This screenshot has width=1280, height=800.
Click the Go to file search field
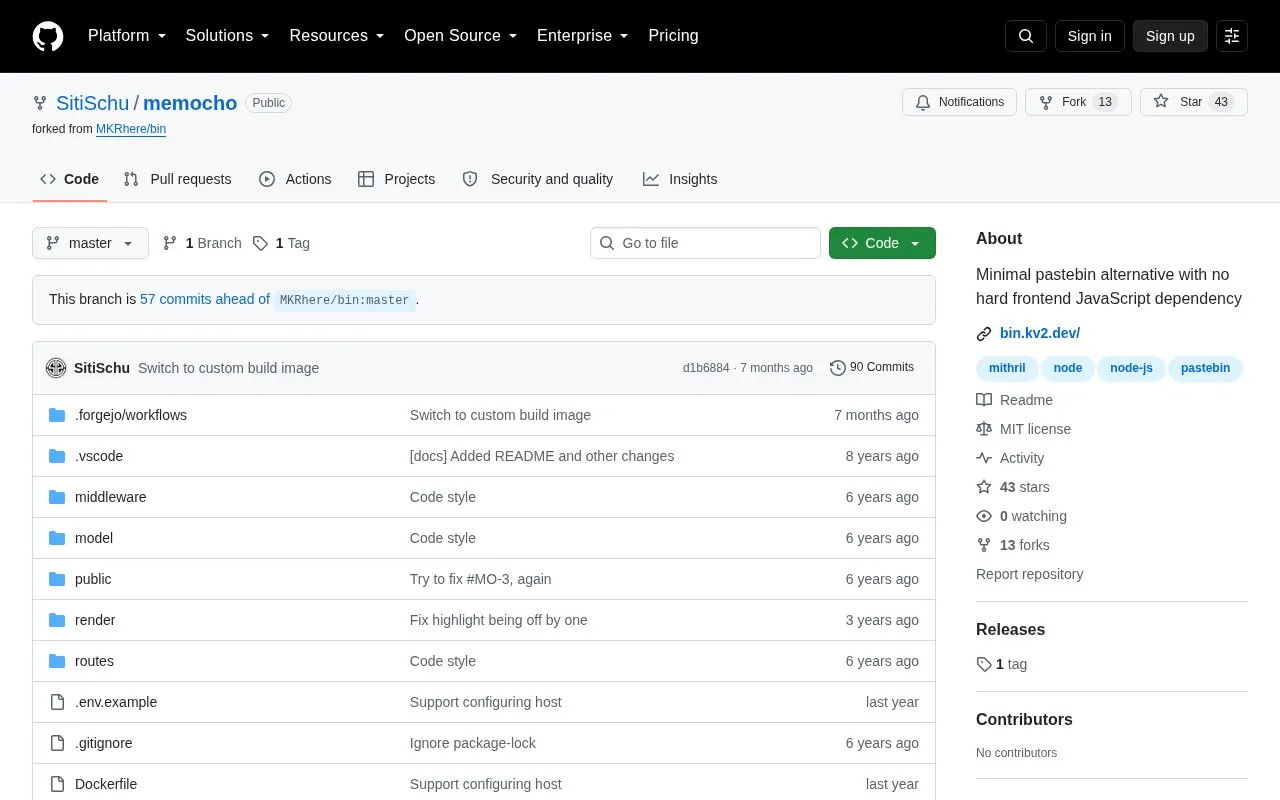coord(705,243)
